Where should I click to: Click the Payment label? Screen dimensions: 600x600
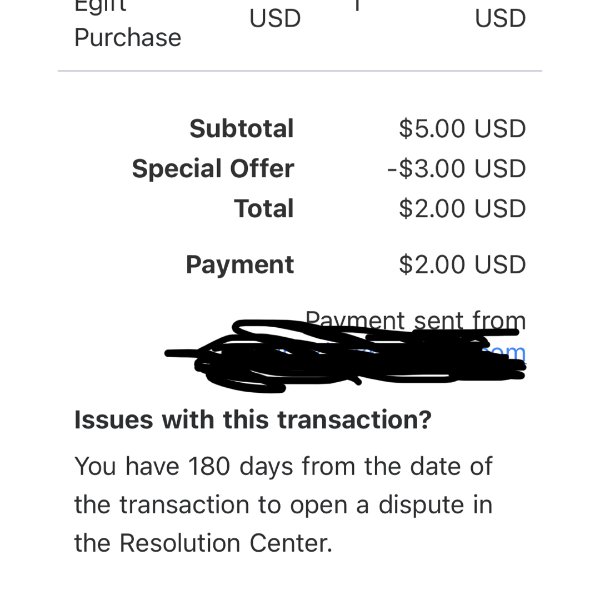pyautogui.click(x=240, y=265)
